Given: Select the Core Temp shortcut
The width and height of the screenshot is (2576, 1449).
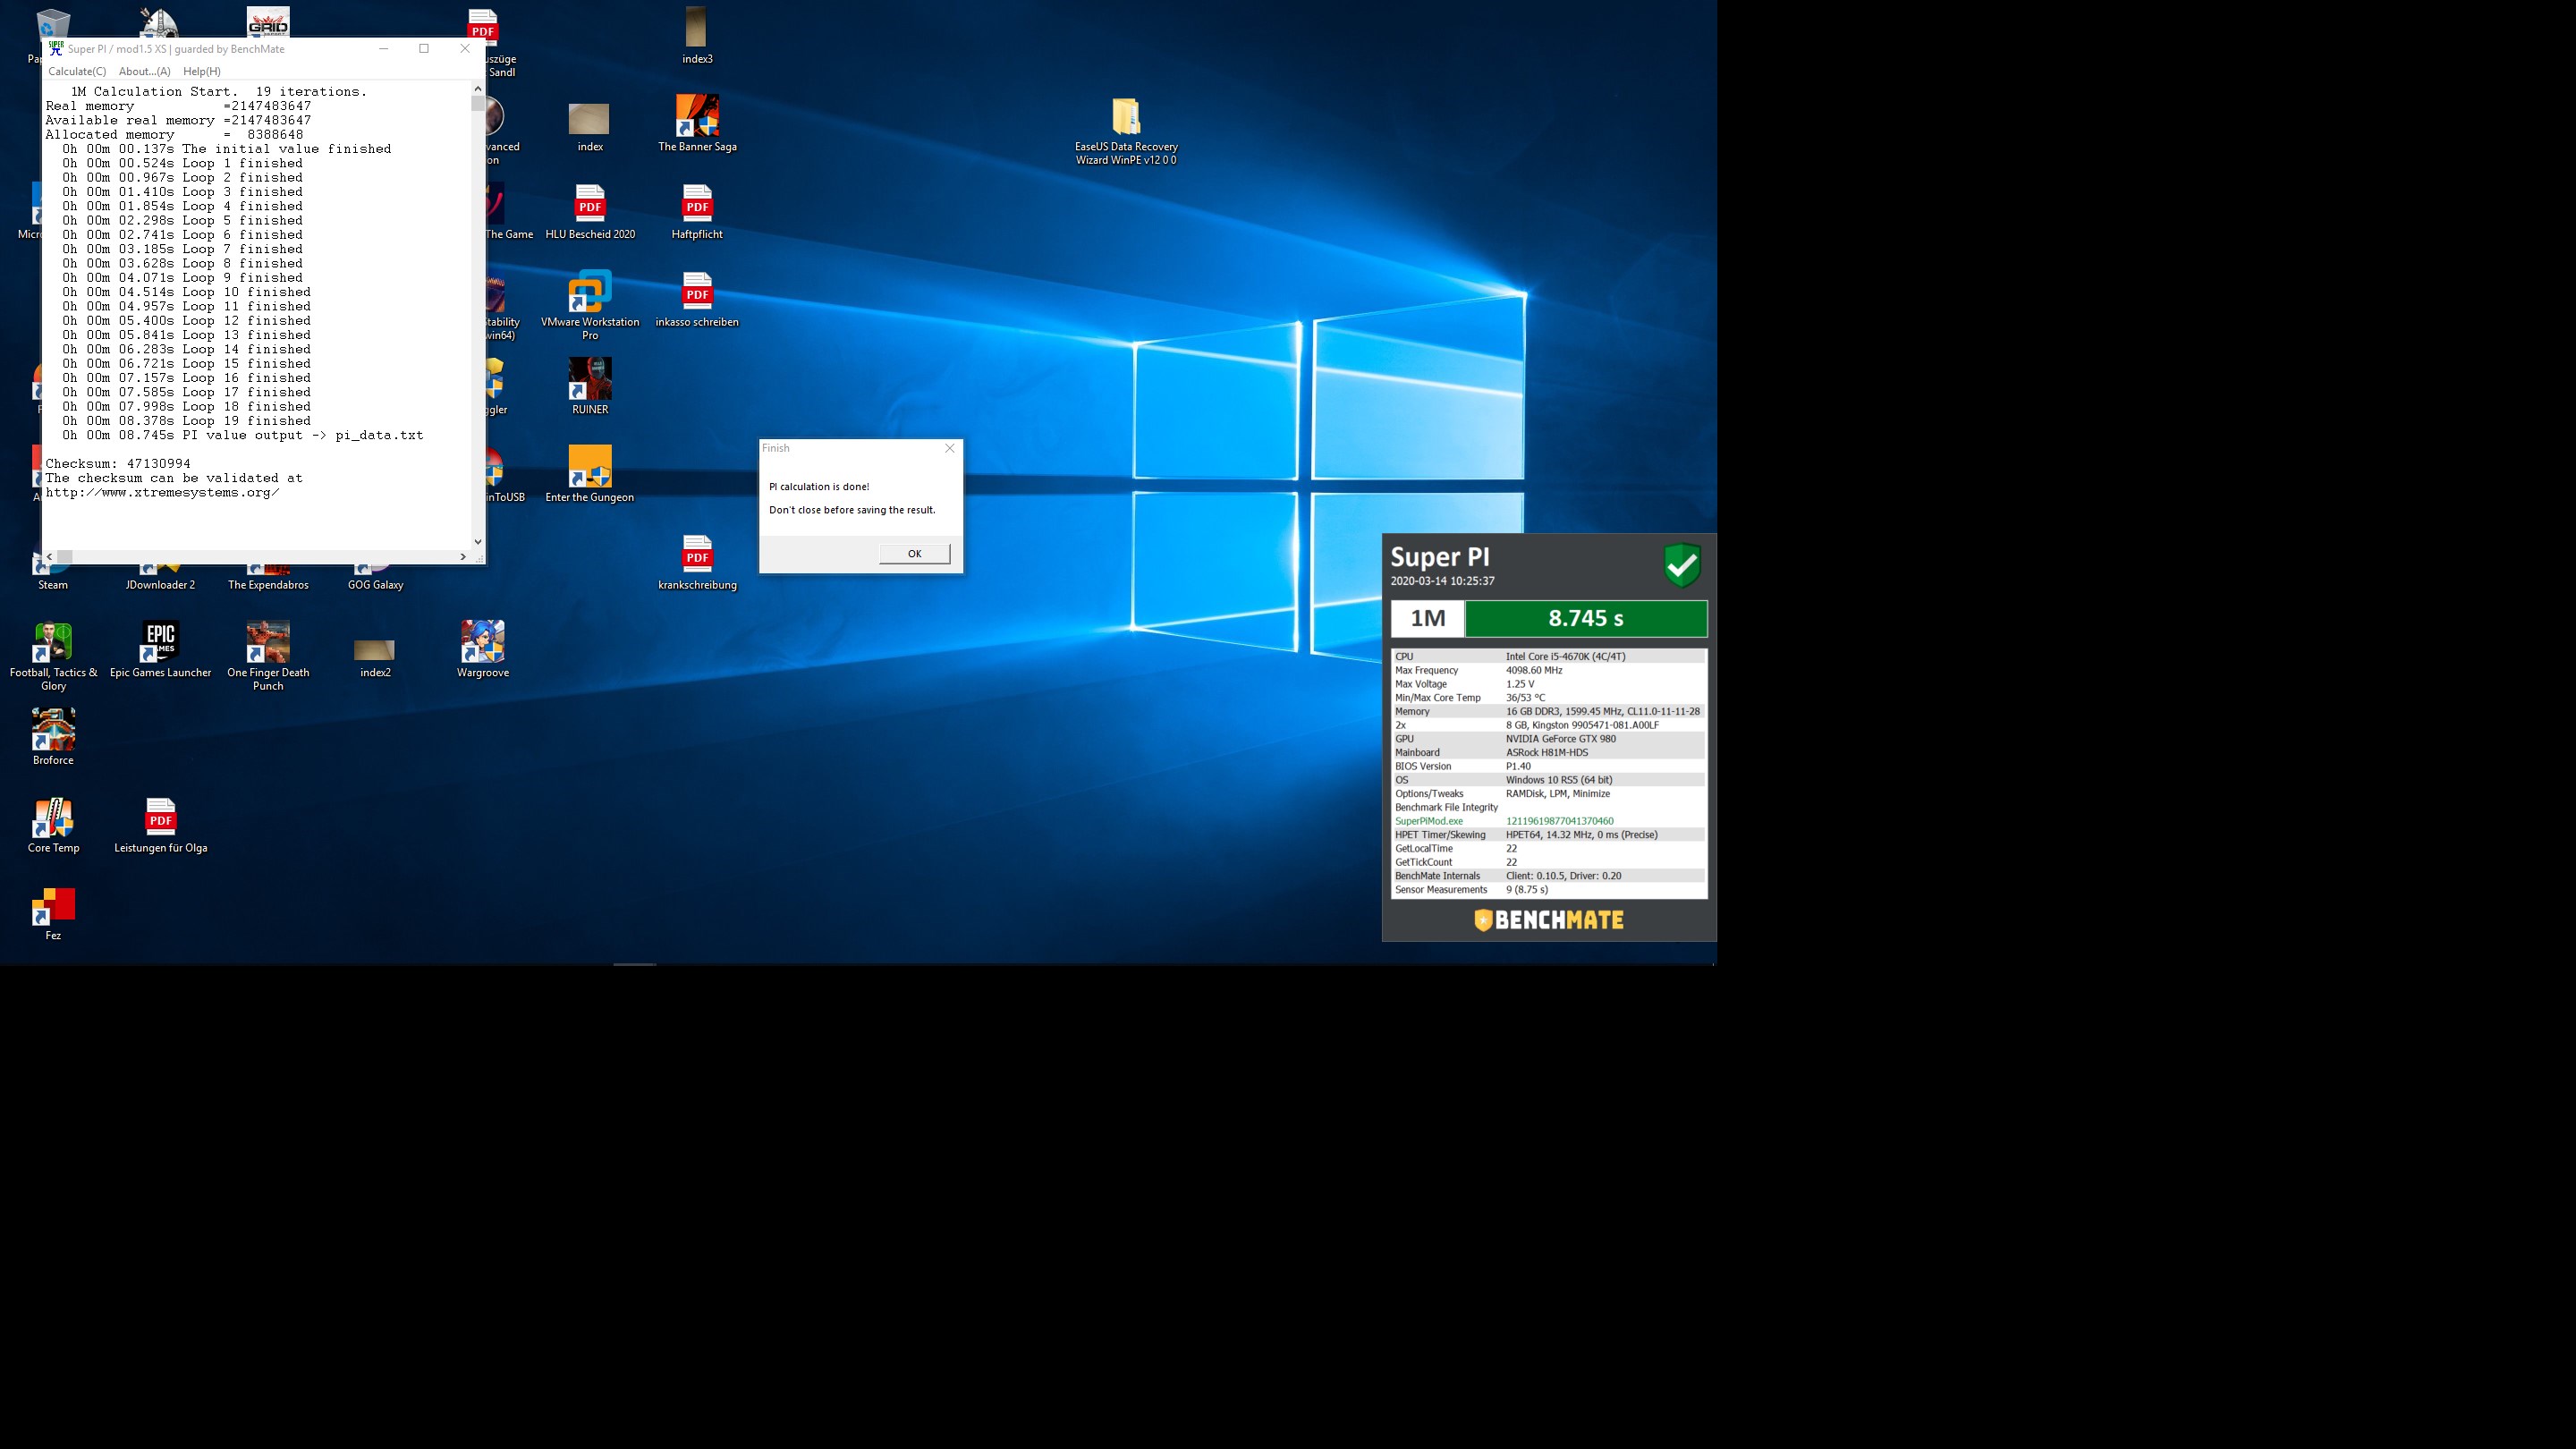Looking at the screenshot, I should [x=53, y=825].
